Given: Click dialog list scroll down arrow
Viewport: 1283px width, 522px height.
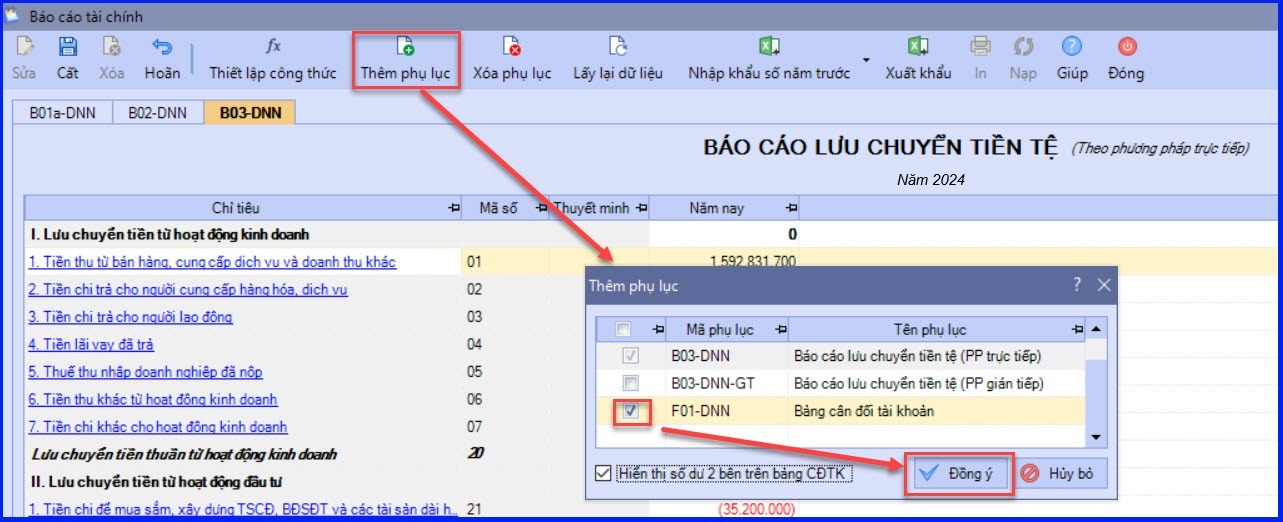Looking at the screenshot, I should 1097,437.
